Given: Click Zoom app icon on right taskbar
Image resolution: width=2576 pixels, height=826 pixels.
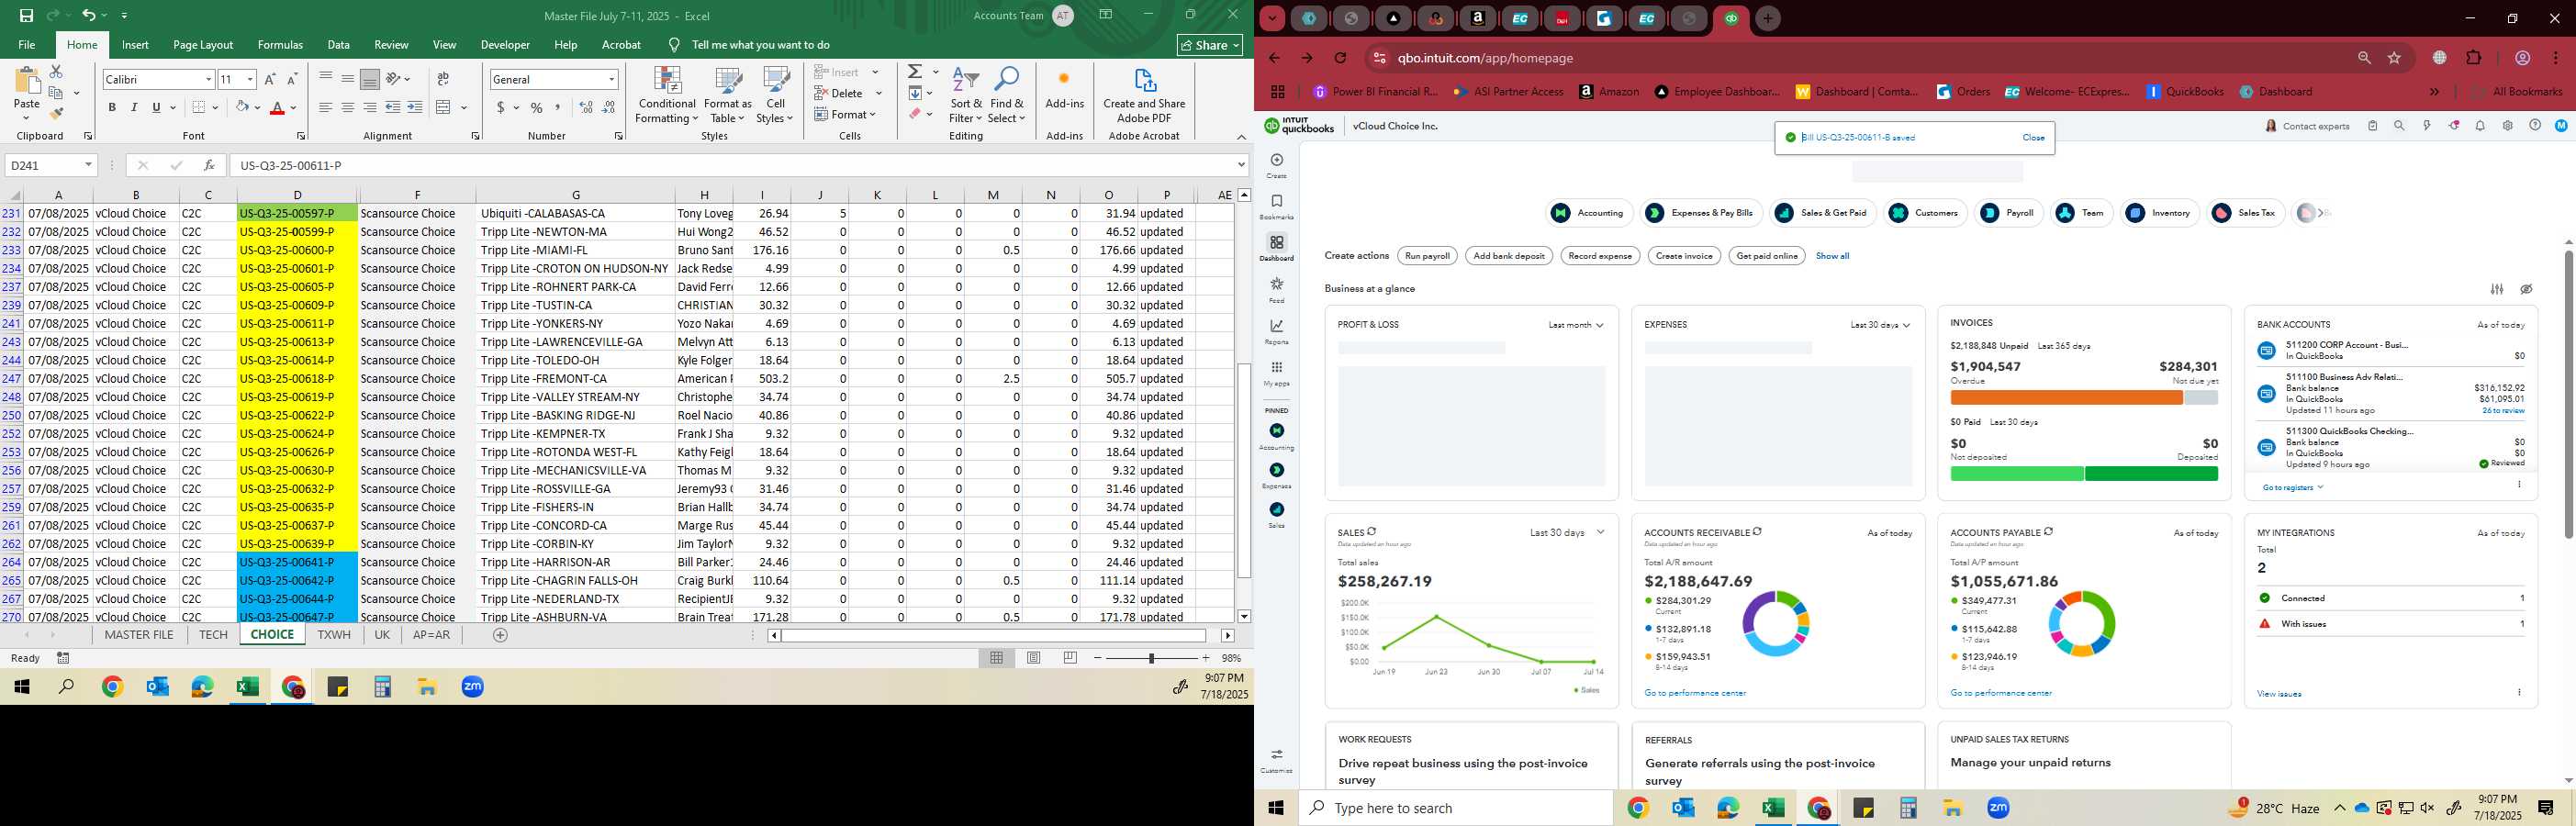Looking at the screenshot, I should pos(1998,808).
